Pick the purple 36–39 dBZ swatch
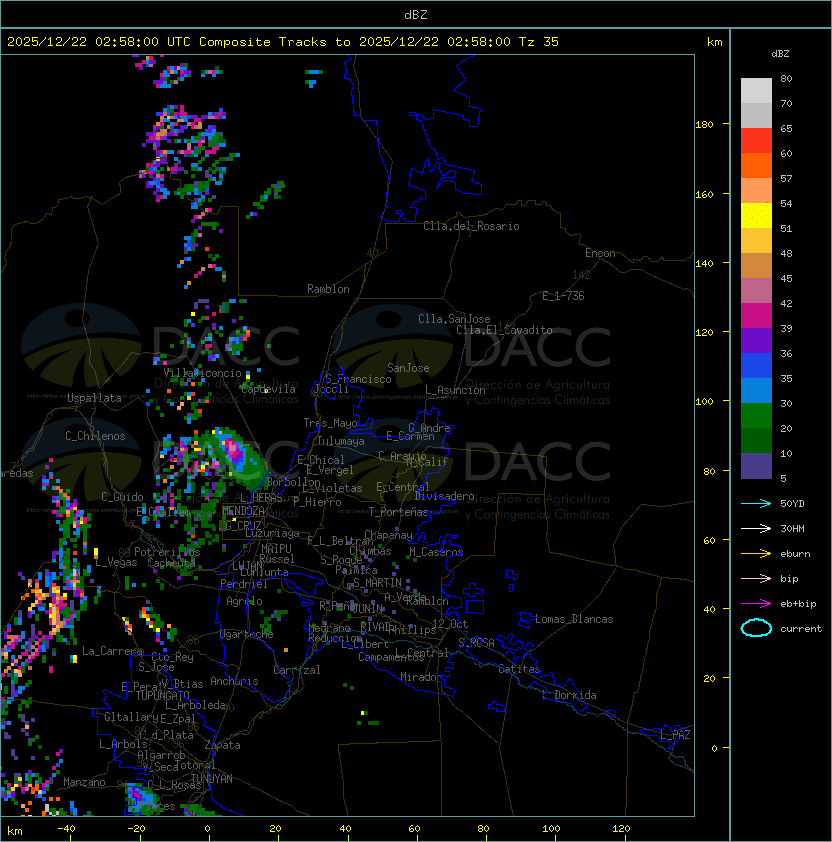The height and width of the screenshot is (842, 832). tap(756, 340)
